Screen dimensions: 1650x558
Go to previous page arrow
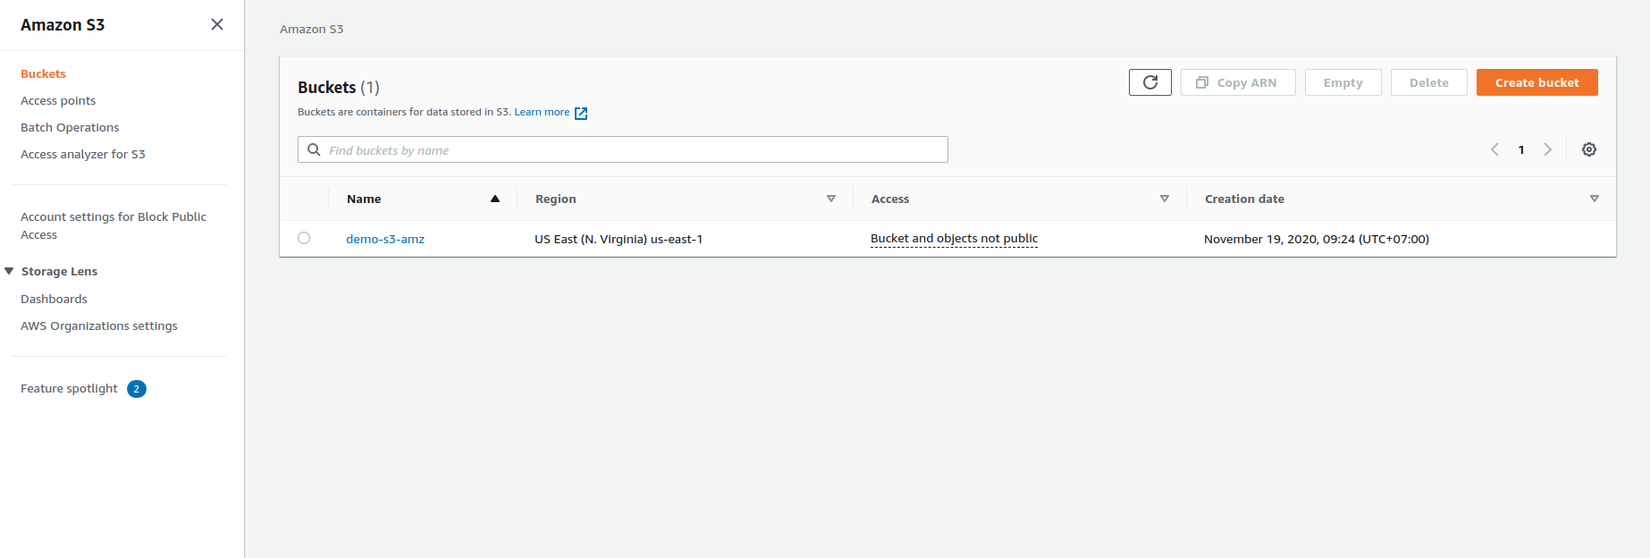[1495, 150]
